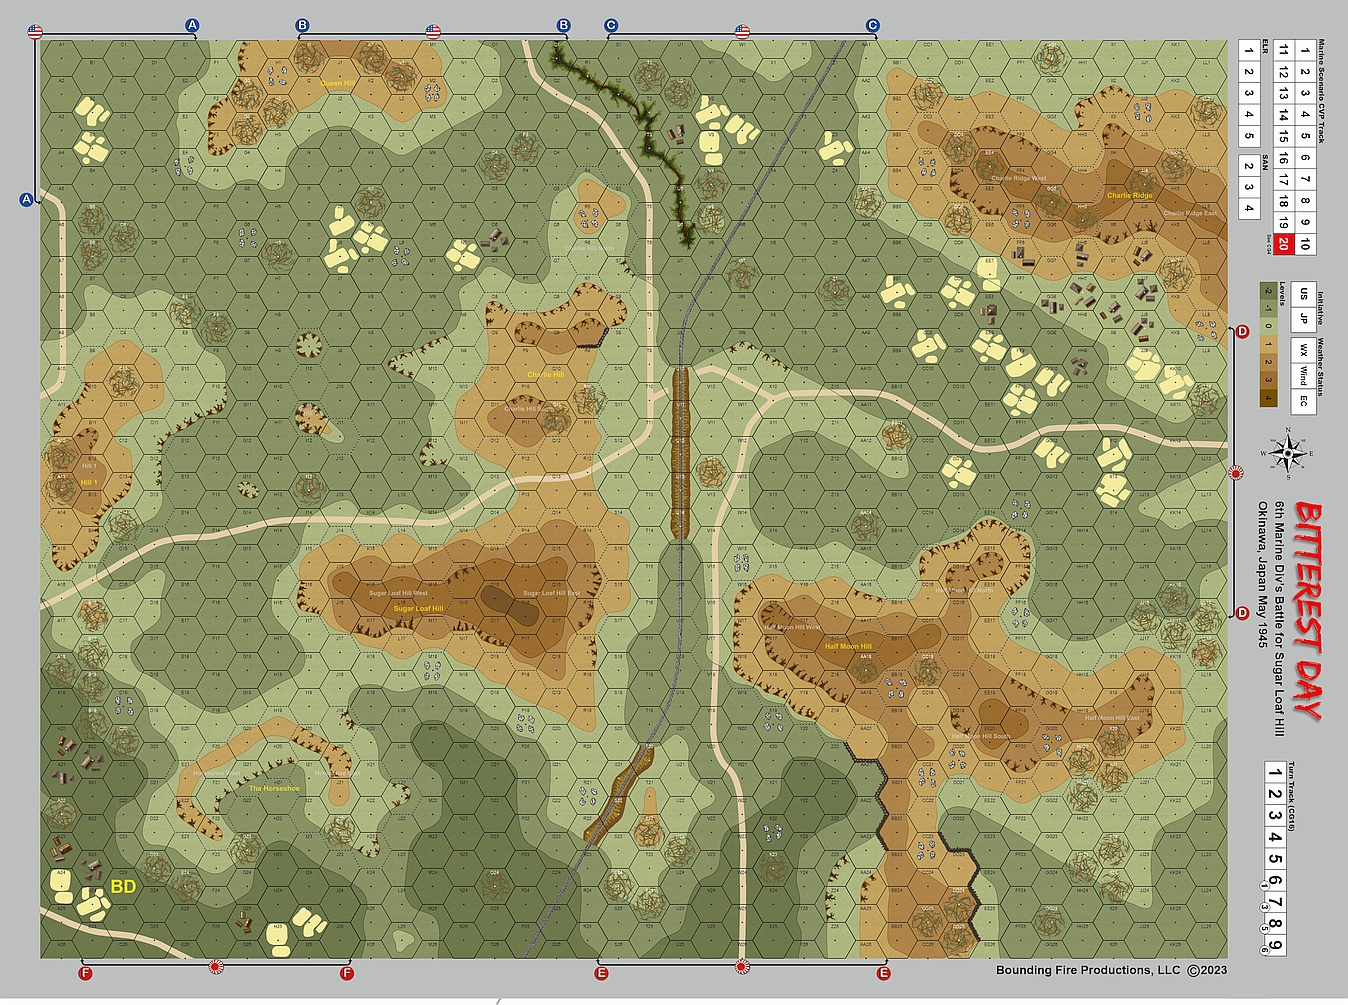
Task: Click turn 9 on the Turn Track
Action: point(1274,945)
